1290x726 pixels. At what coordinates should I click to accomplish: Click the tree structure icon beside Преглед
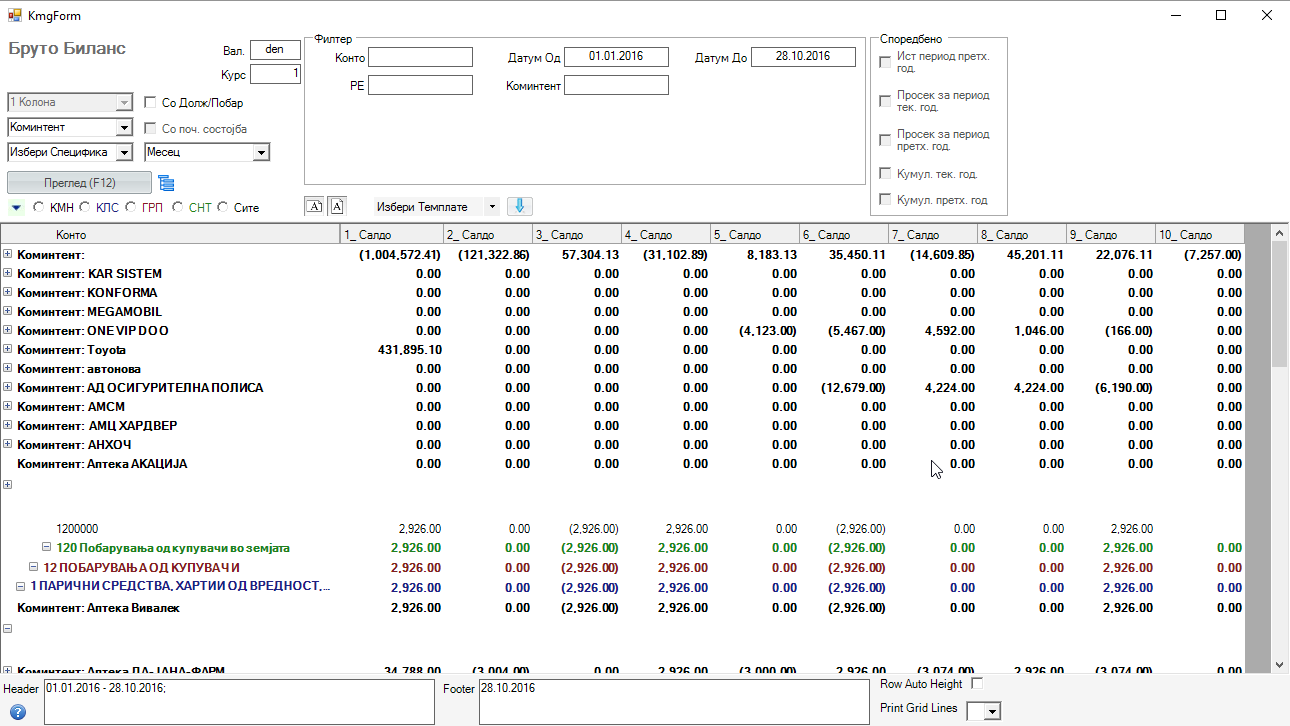[x=166, y=182]
